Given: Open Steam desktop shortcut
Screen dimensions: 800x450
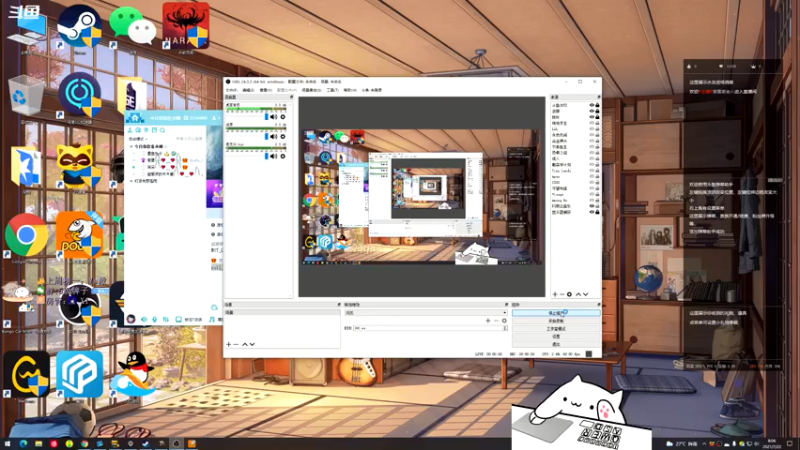Looking at the screenshot, I should 79,27.
